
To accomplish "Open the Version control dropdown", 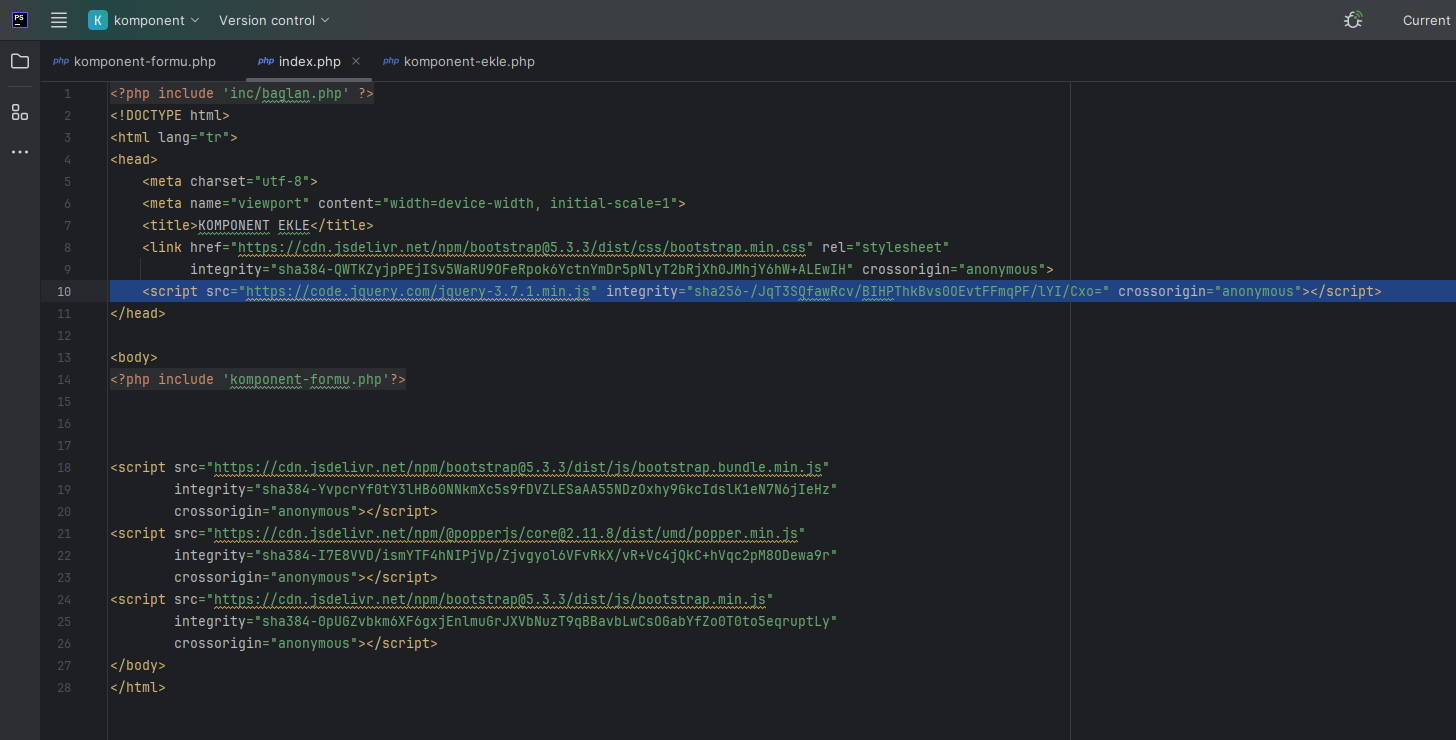I will [x=274, y=20].
